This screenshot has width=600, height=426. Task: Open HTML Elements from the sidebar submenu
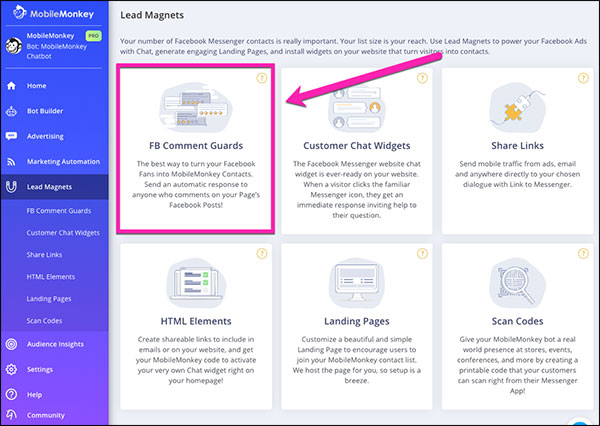(52, 276)
